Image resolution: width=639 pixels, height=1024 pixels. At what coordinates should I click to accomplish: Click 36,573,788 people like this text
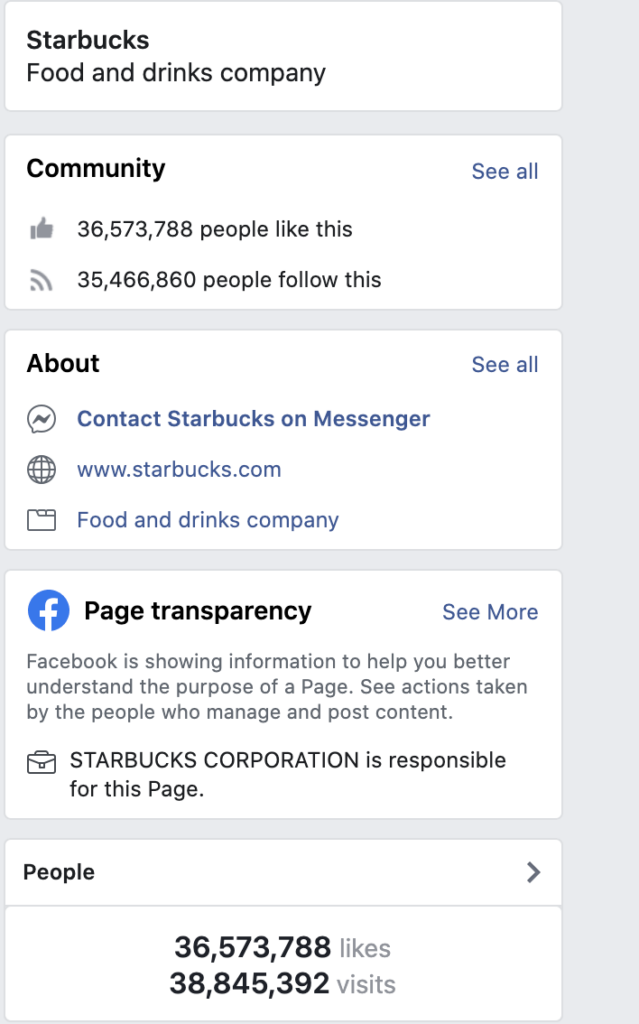point(215,229)
